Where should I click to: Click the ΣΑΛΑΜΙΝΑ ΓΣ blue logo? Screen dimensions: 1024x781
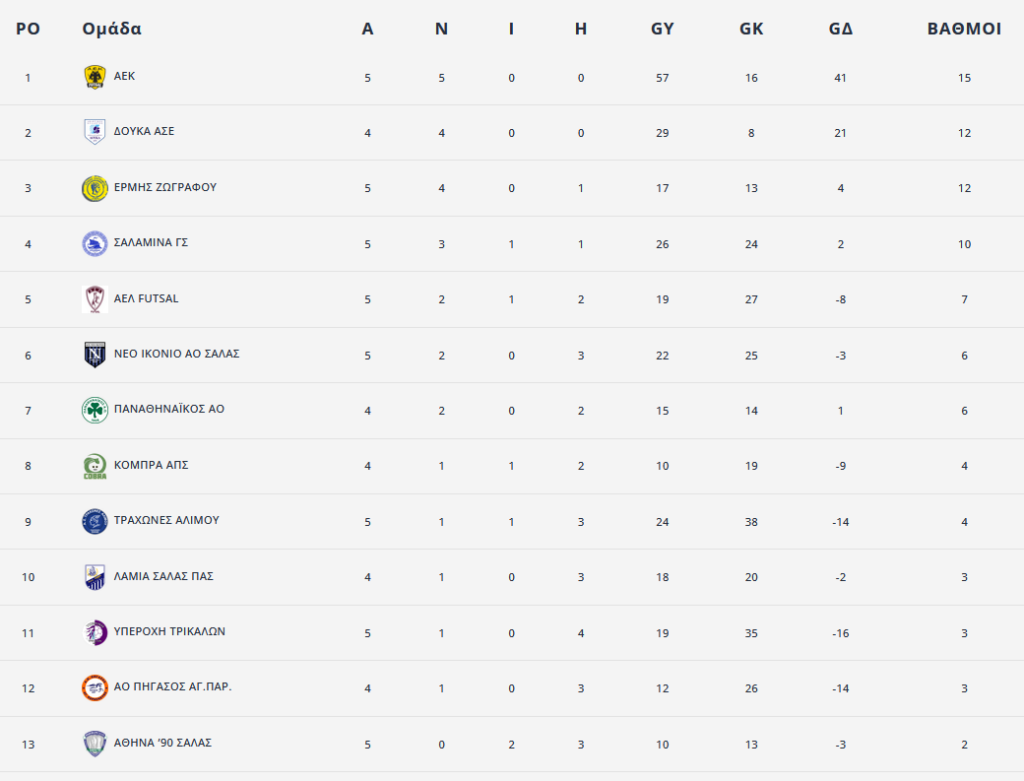[95, 244]
